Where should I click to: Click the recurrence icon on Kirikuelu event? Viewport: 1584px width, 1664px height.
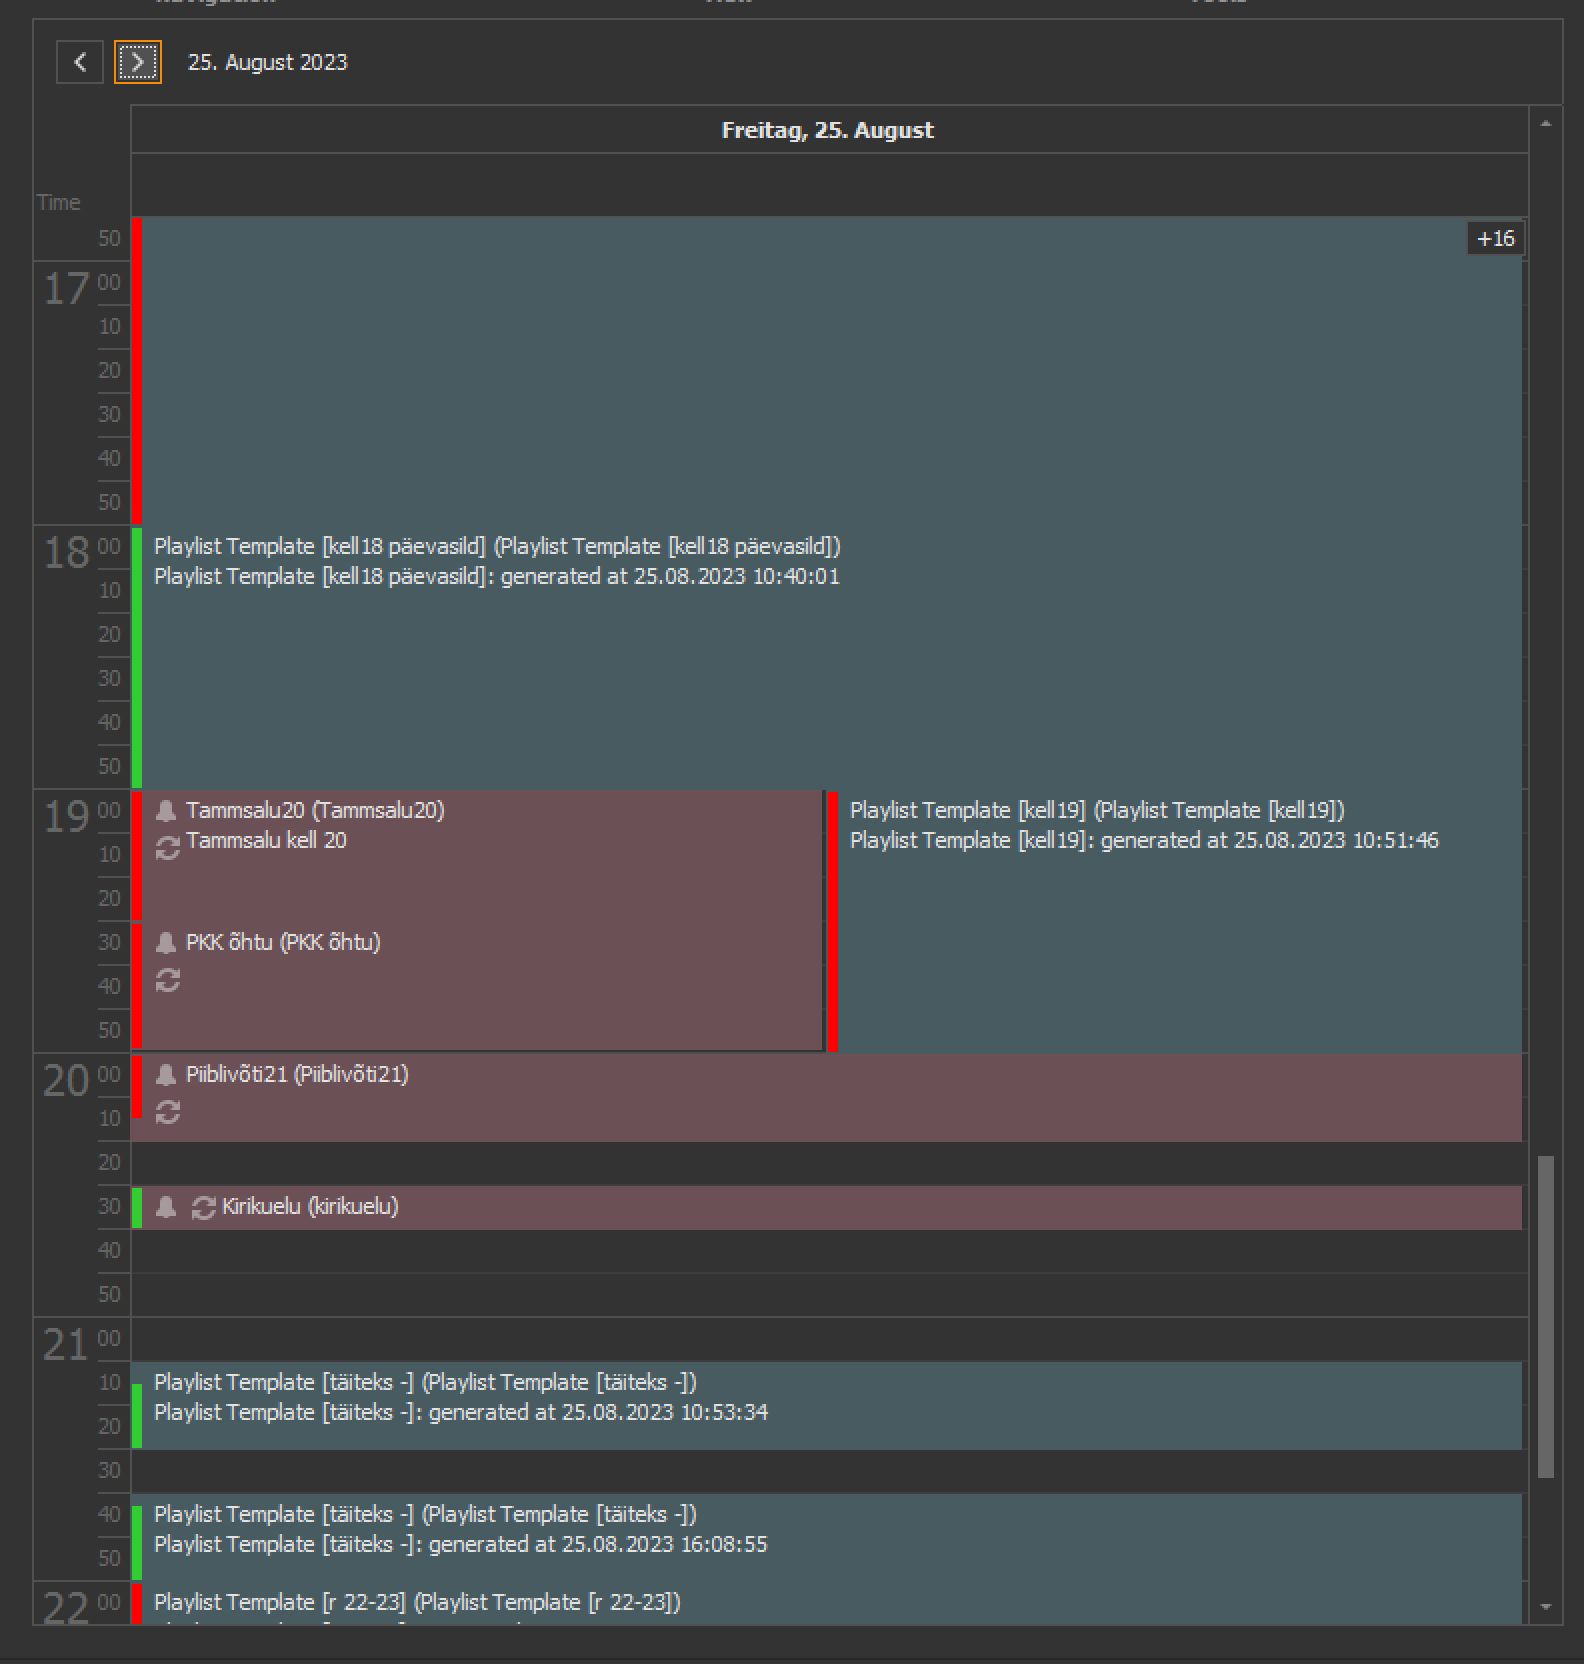point(203,1208)
